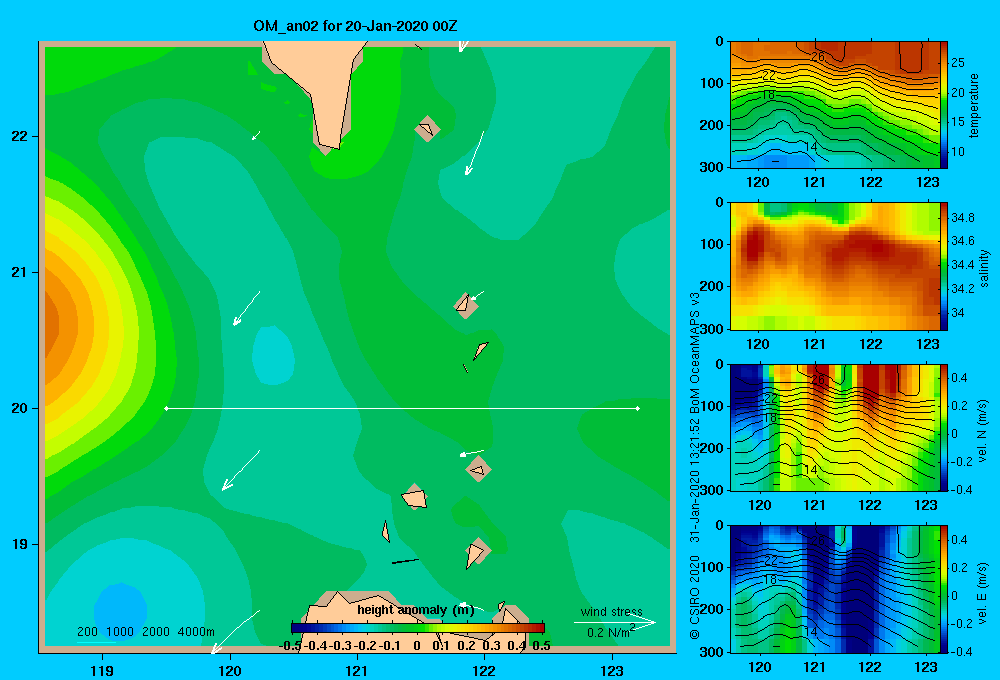Click the '1000' depth legend value

pos(120,632)
